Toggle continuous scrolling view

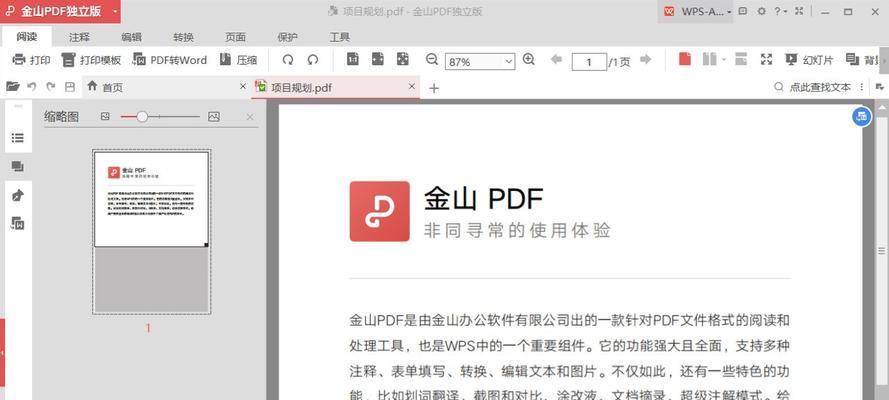click(x=741, y=59)
